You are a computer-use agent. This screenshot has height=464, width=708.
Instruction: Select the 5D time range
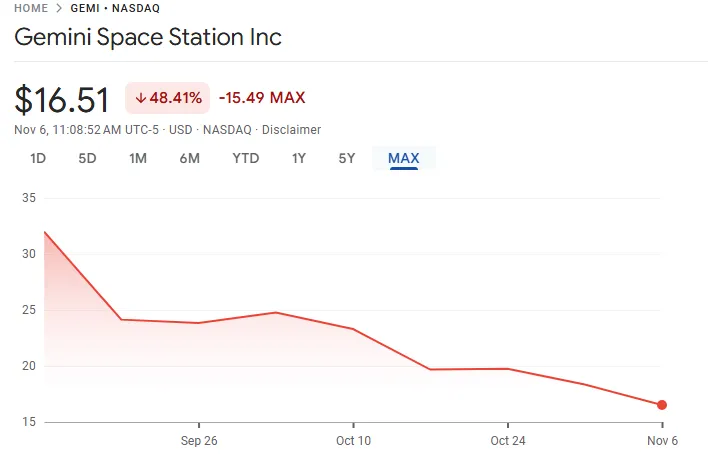click(88, 158)
